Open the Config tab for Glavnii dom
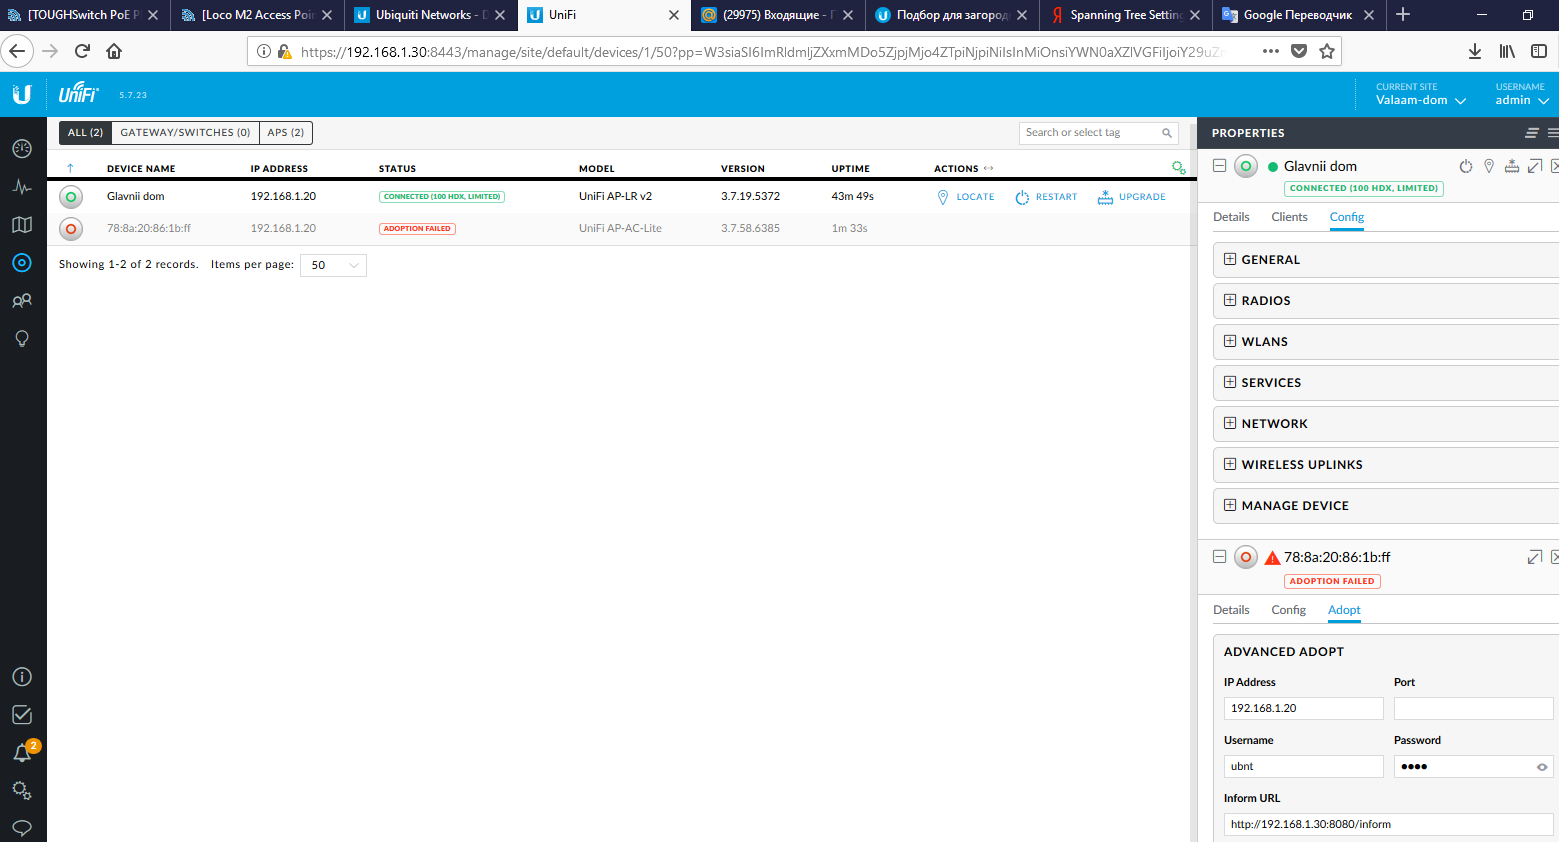The width and height of the screenshot is (1559, 842). (x=1347, y=217)
